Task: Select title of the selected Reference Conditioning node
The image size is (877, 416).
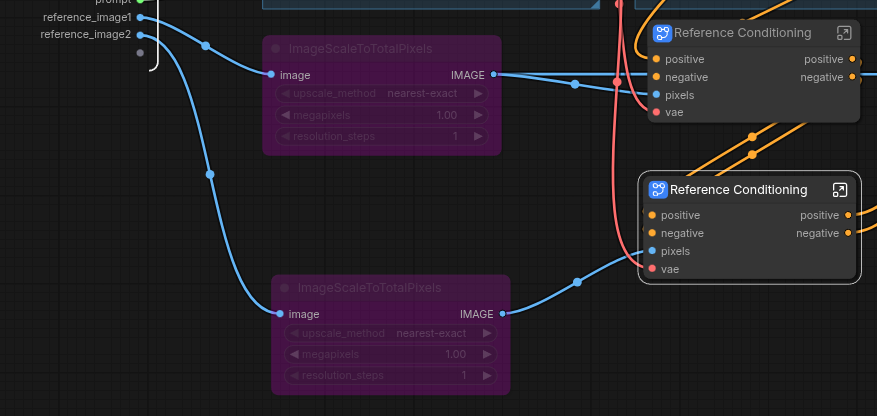Action: [x=738, y=190]
